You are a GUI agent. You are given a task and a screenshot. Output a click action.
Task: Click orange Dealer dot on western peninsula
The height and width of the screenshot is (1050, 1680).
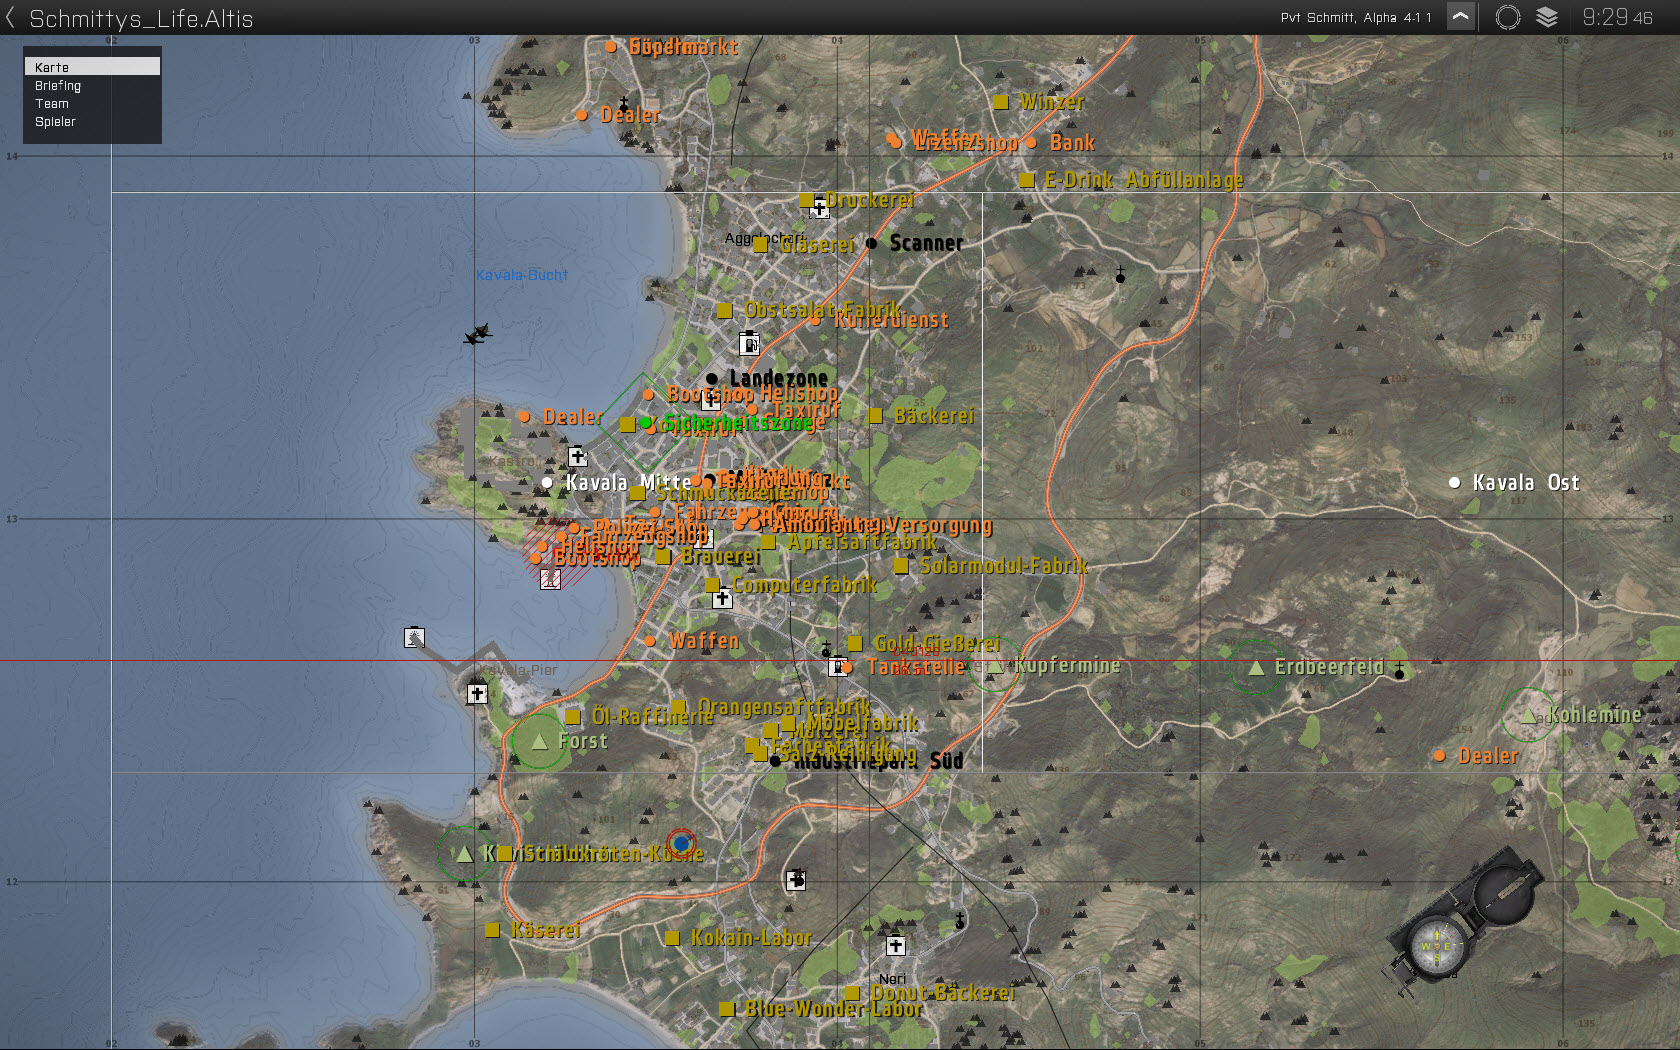(x=524, y=416)
